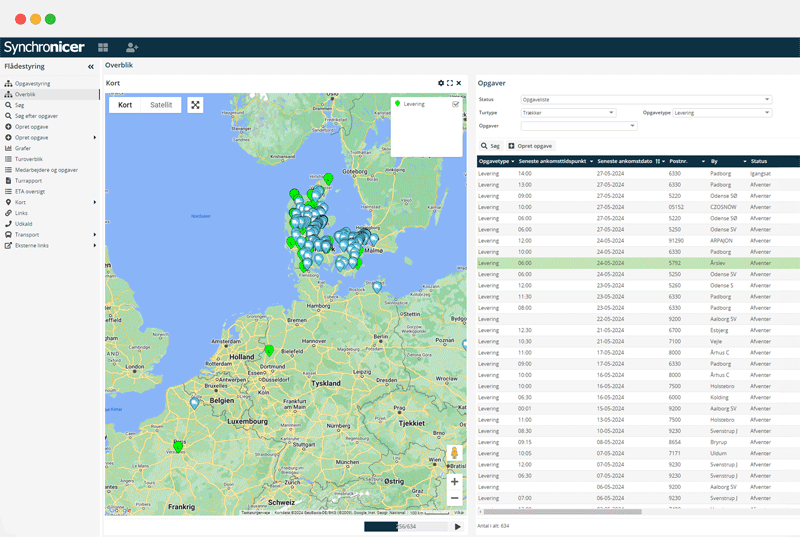Open Medarbejdere og opgaver list

(x=46, y=170)
